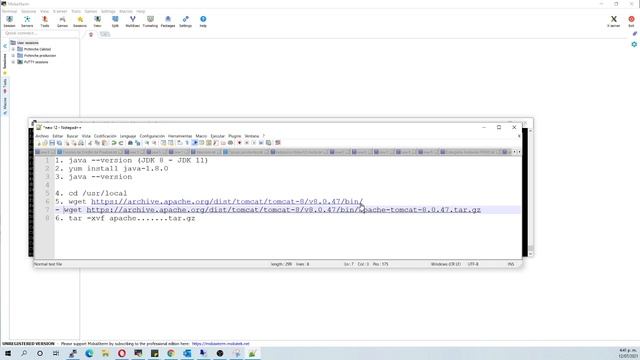640x360 pixels.
Task: Open the Buscar menu in Notepad++
Action: point(72,136)
